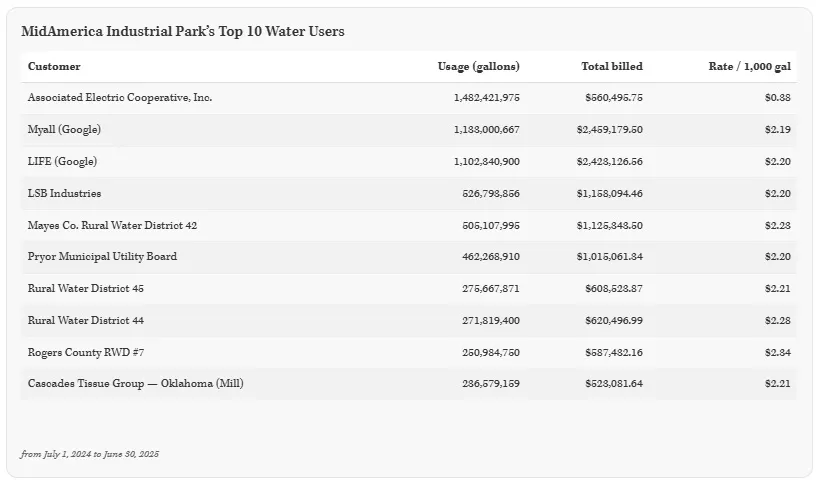
Task: Click the date range footnote text
Action: [90, 454]
